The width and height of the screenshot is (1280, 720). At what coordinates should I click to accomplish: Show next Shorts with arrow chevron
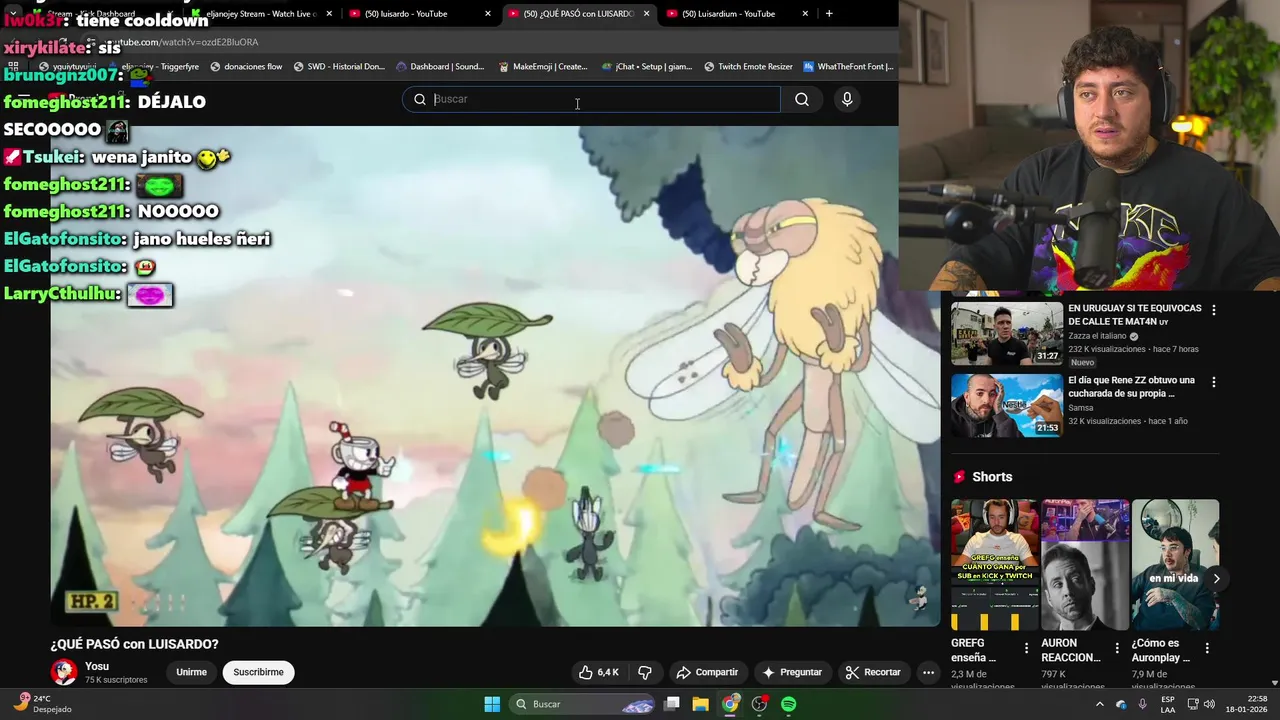coord(1216,578)
